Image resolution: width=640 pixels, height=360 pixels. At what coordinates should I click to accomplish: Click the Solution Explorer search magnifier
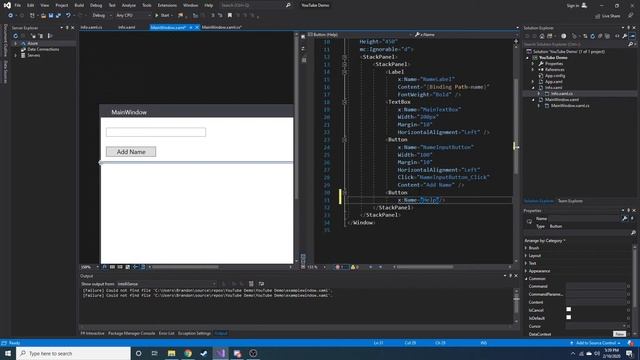(x=631, y=44)
